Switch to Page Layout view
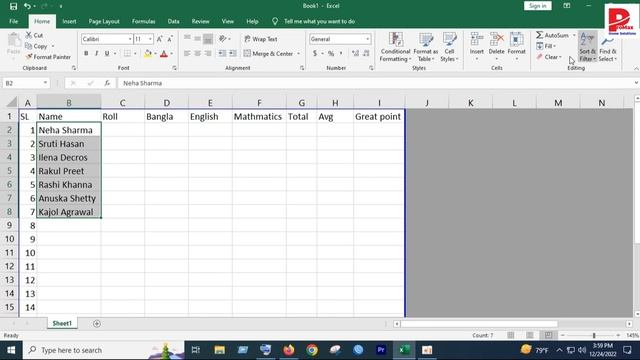Image resolution: width=640 pixels, height=360 pixels. [529, 335]
